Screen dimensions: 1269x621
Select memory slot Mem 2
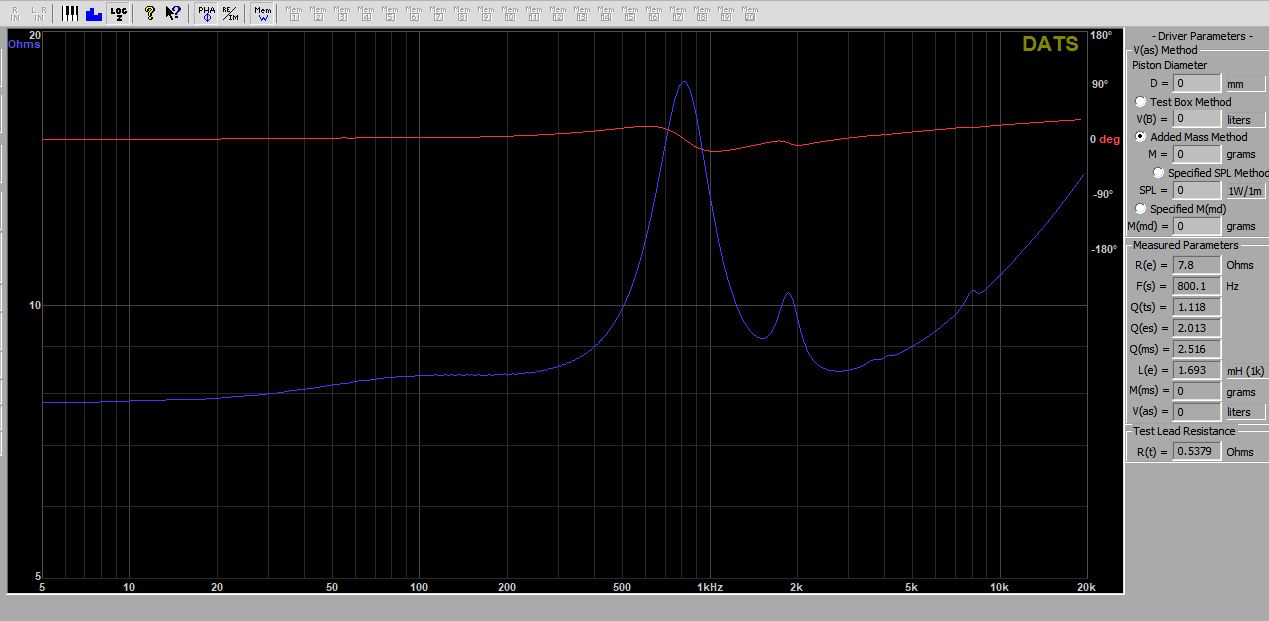(x=318, y=13)
